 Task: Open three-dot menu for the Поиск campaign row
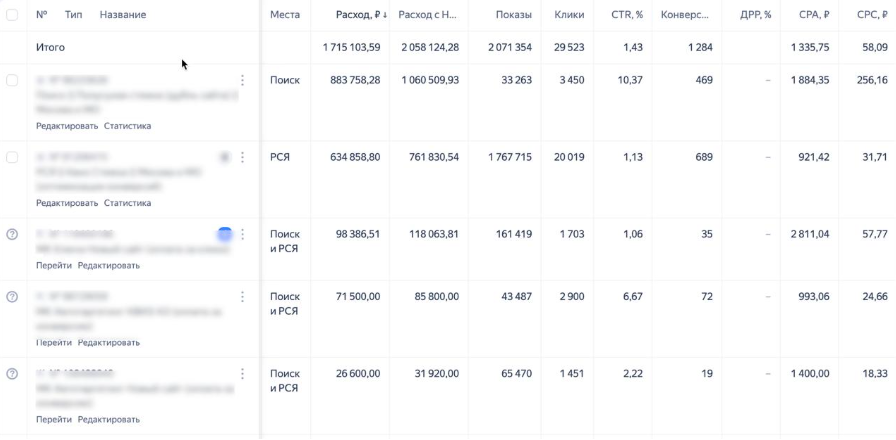[242, 81]
